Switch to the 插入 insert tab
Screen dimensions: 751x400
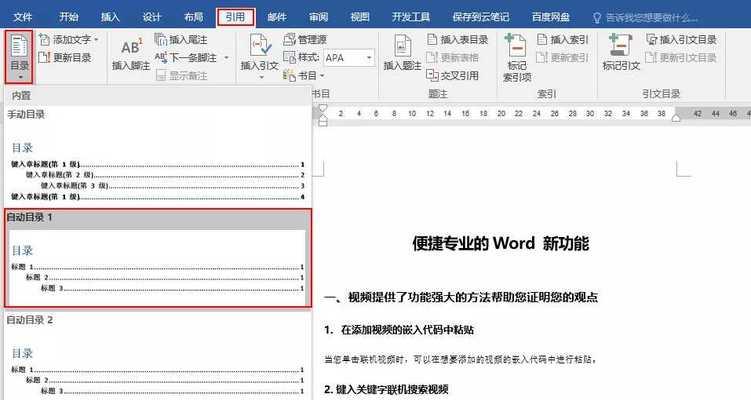click(110, 17)
